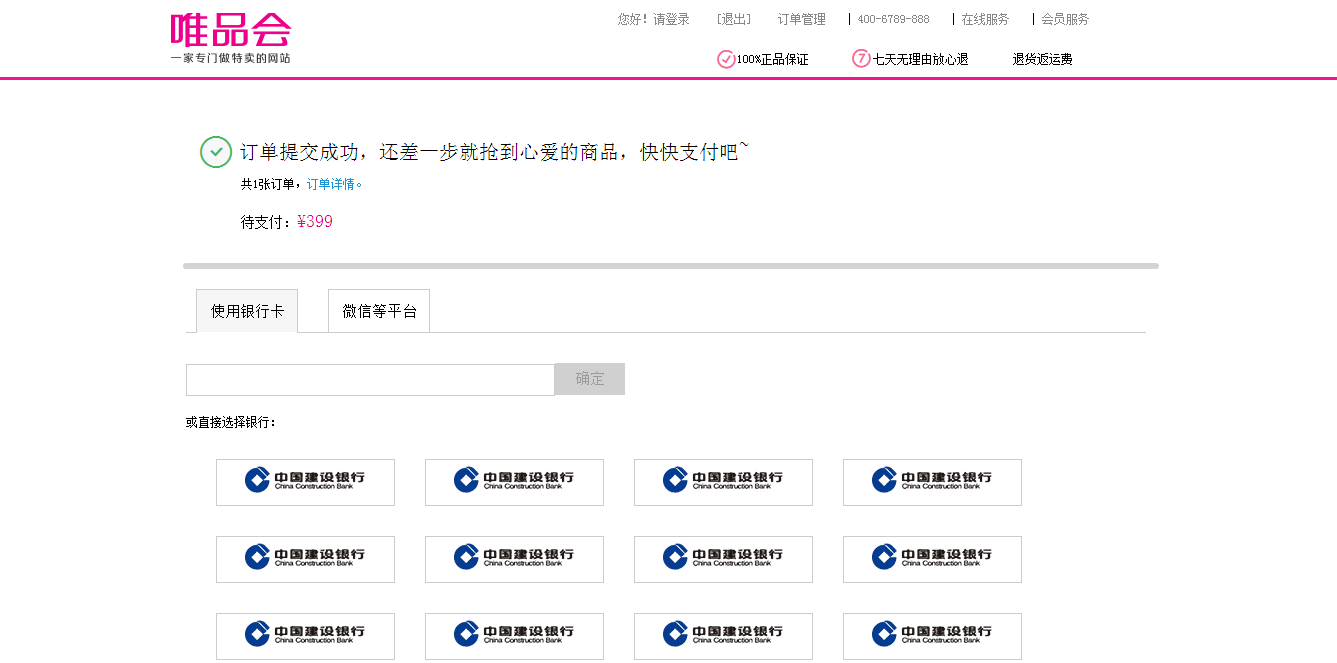Select first bank in the third row

305,636
